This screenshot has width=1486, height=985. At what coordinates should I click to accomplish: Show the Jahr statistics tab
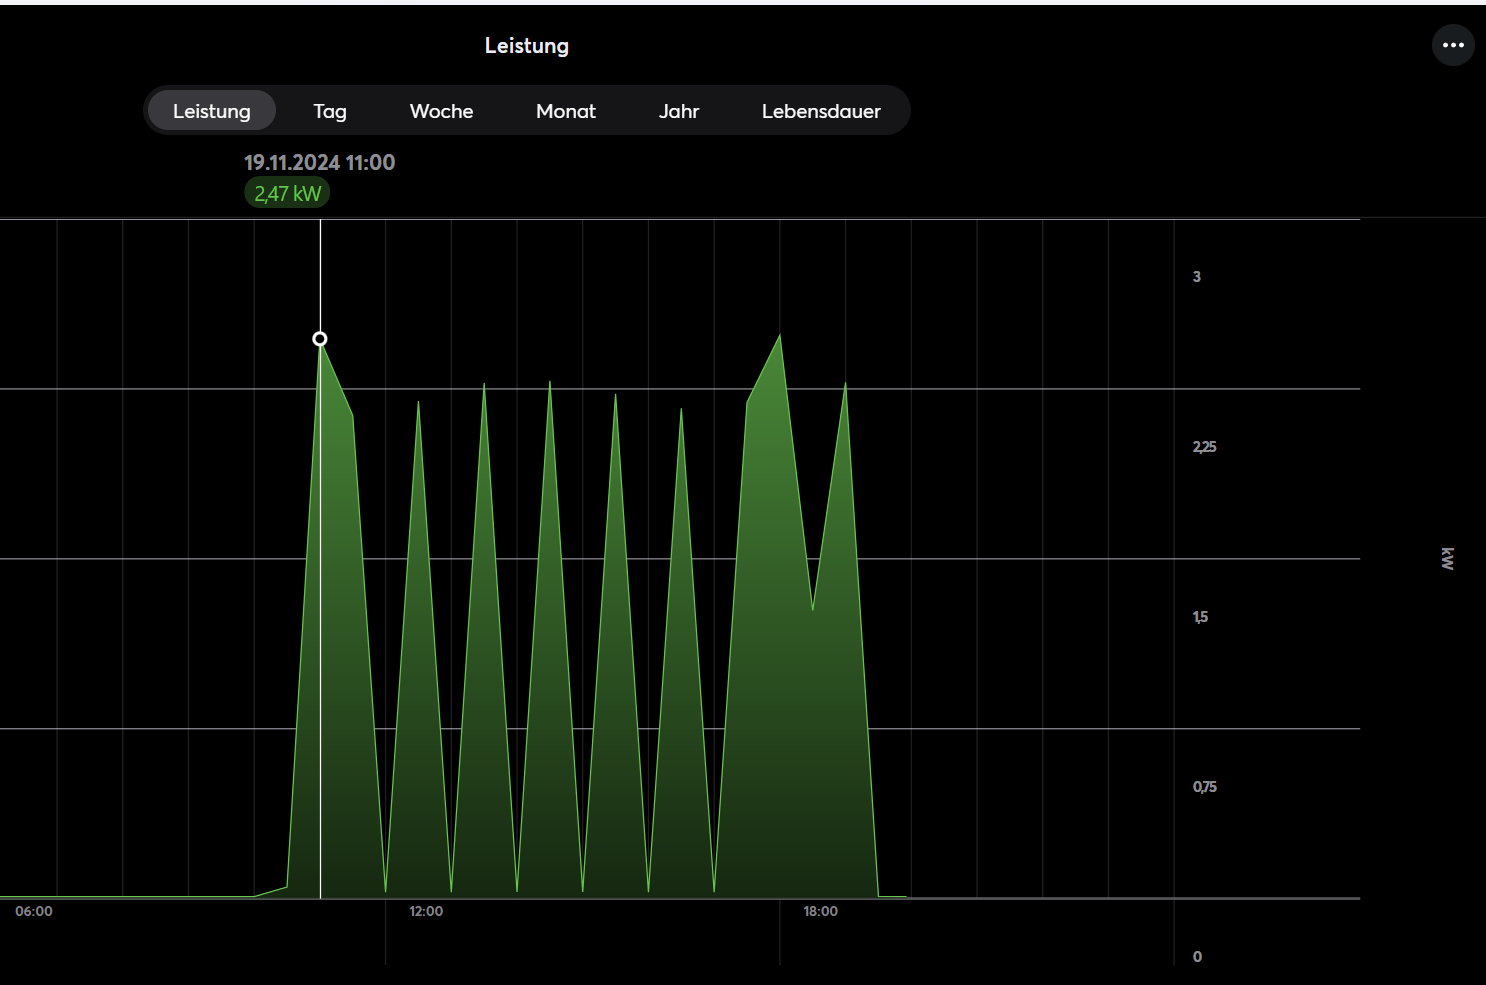(x=679, y=111)
